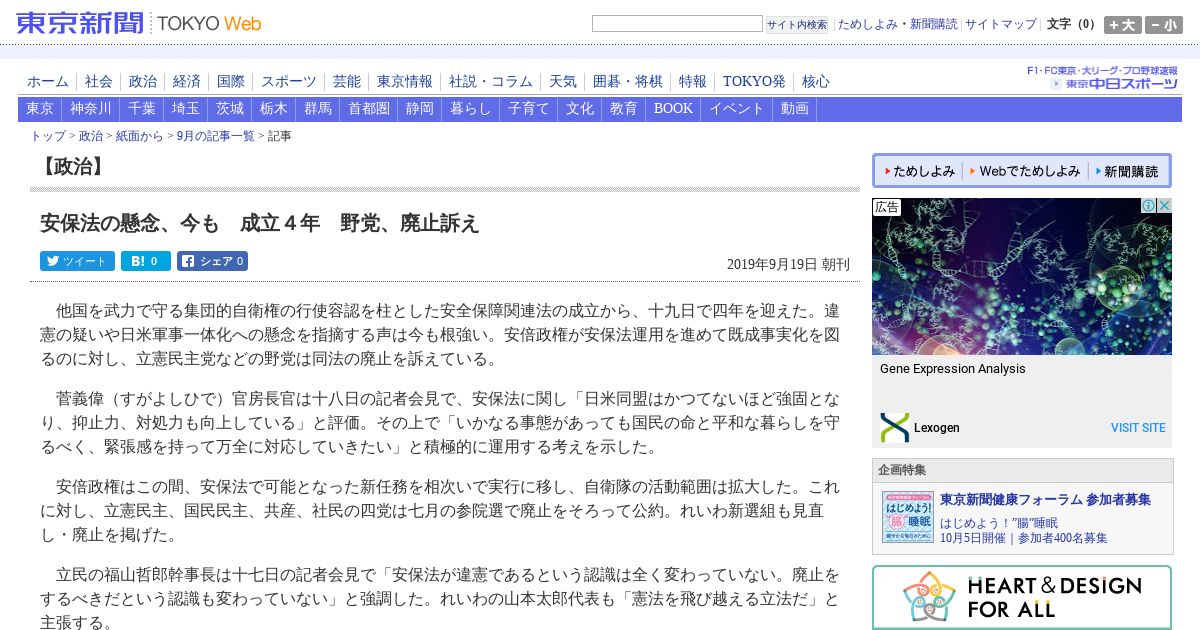
Task: Select the 千葉 regional tab
Action: [142, 109]
